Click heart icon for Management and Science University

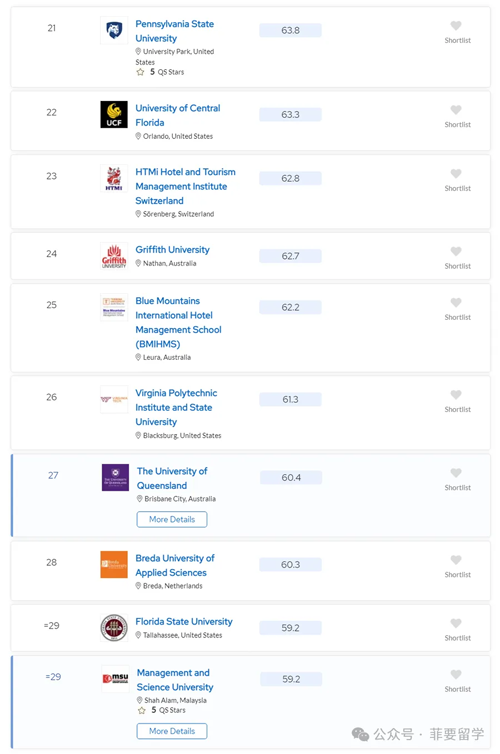[x=456, y=674]
